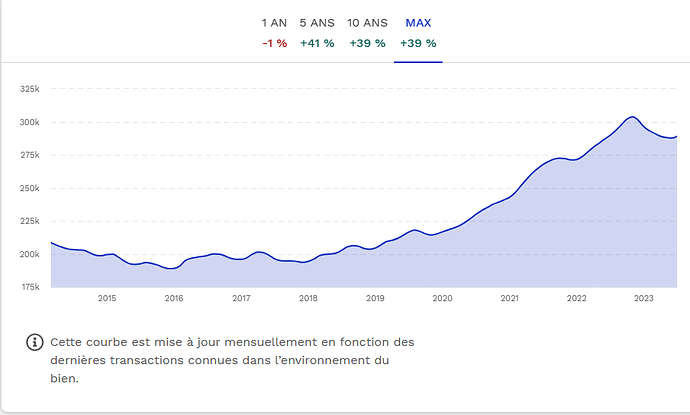Click the 200k y-axis label
The image size is (690, 415).
[x=29, y=254]
